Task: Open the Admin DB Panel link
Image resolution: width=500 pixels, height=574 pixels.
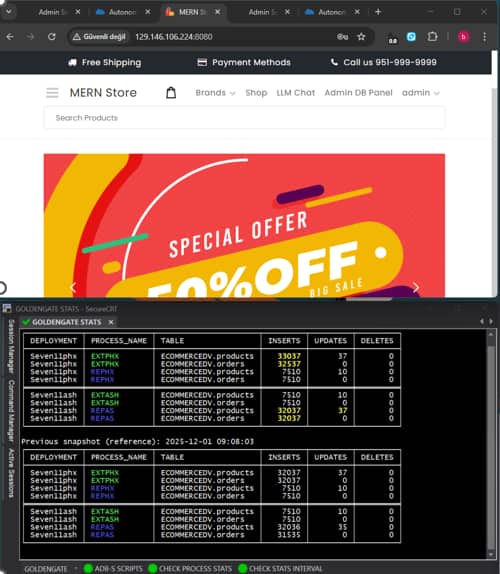Action: [x=358, y=93]
